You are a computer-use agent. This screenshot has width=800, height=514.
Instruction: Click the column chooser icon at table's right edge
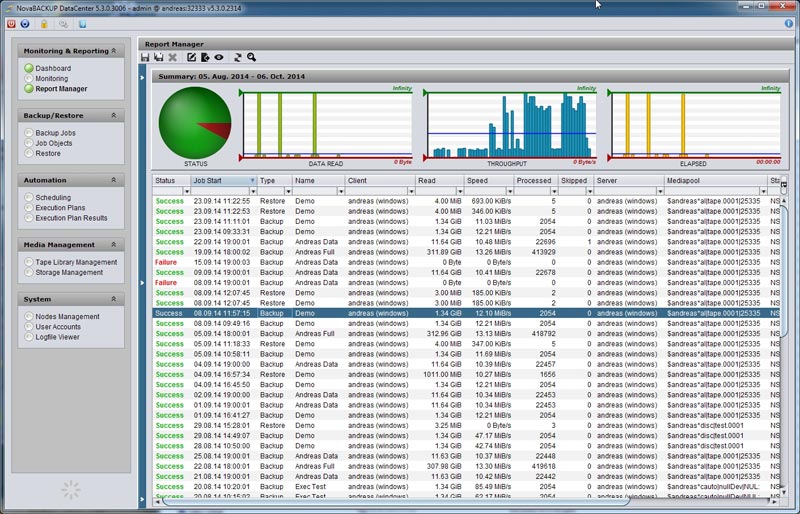coord(784,185)
